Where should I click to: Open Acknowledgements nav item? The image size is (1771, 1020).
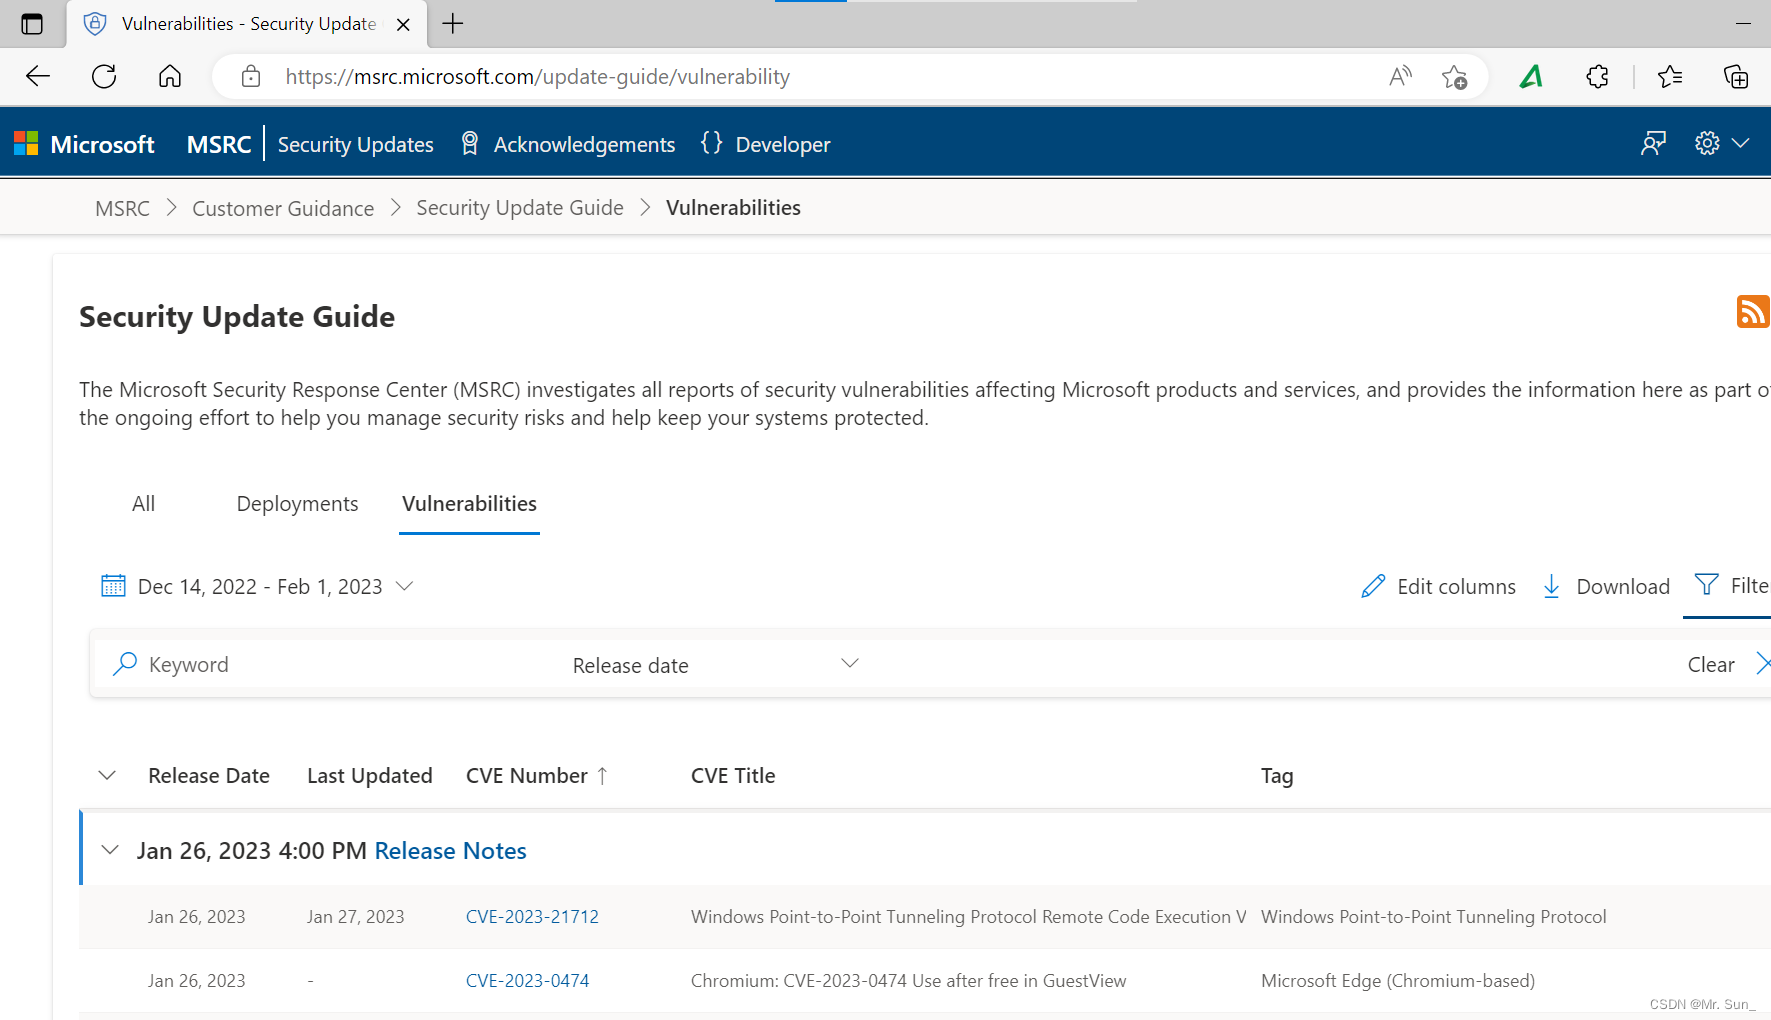(584, 144)
